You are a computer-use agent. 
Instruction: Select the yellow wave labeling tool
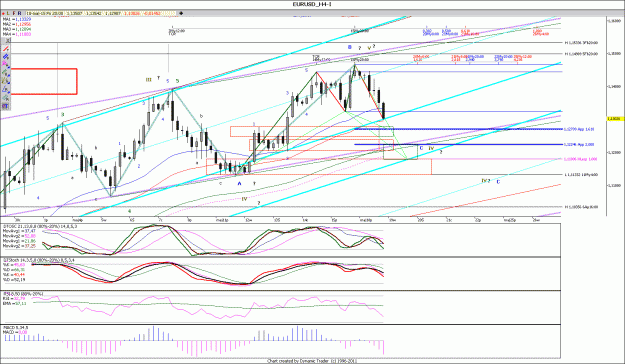6,81
